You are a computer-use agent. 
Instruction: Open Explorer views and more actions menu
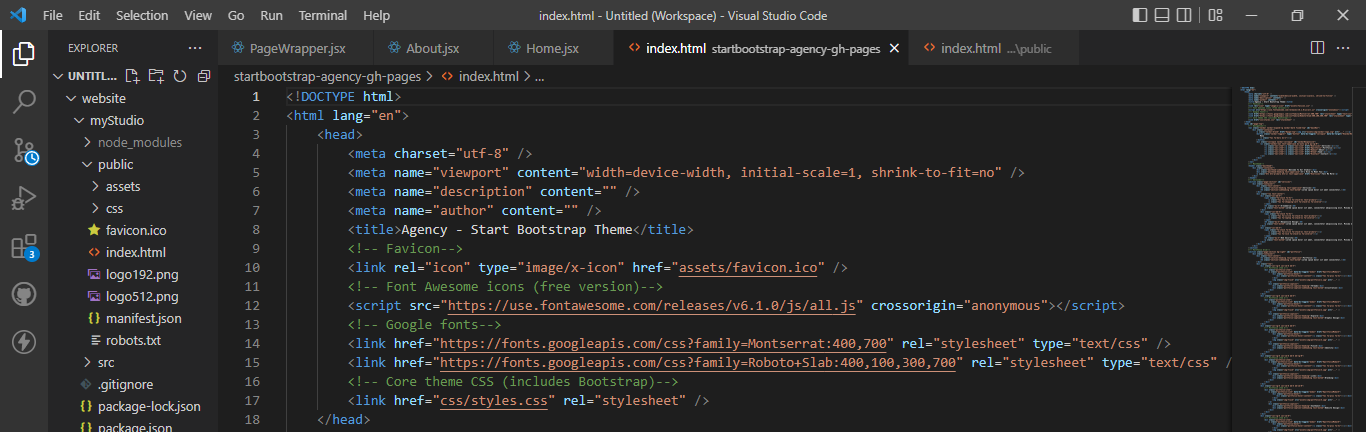[194, 48]
